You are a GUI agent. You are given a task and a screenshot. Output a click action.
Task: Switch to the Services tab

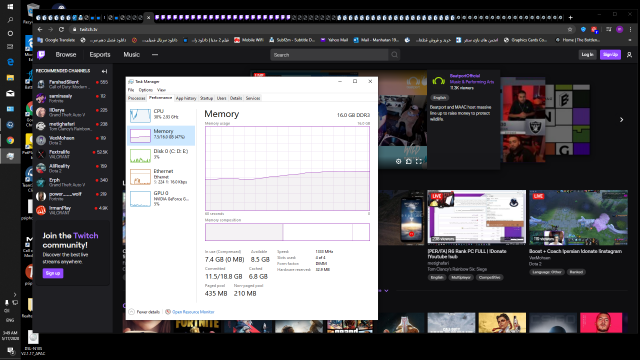point(253,98)
